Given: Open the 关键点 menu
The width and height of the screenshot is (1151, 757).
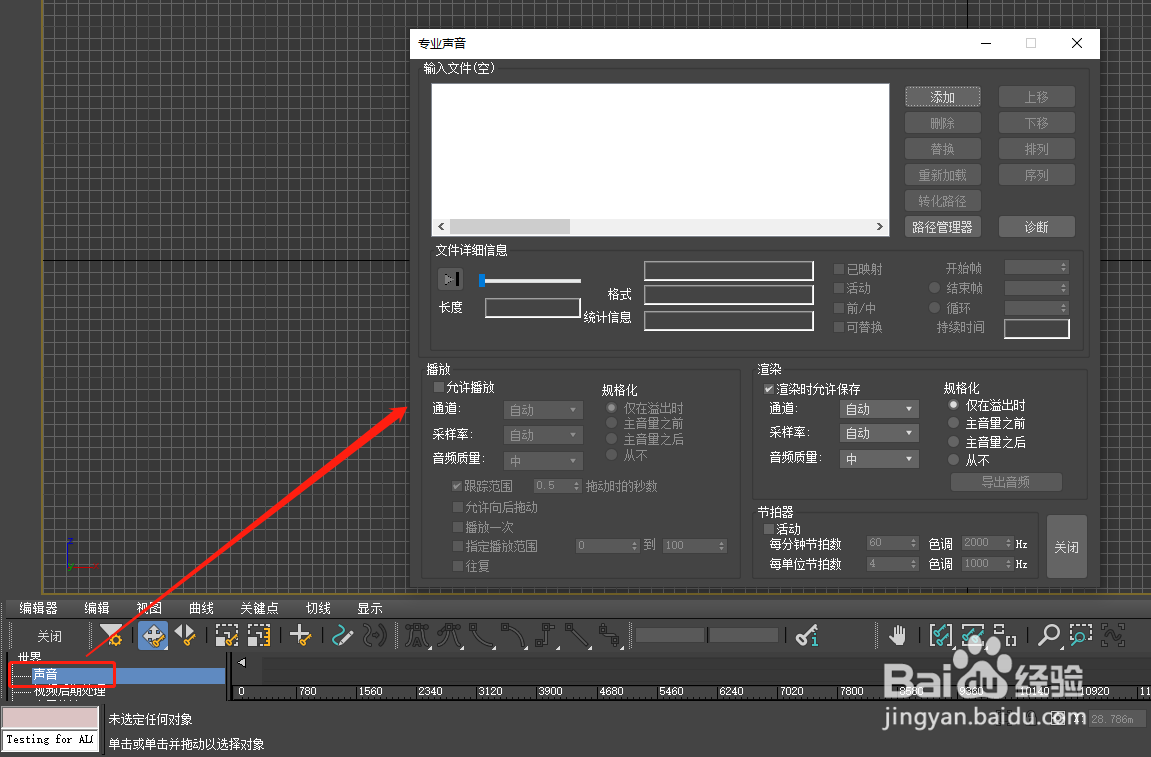Looking at the screenshot, I should tap(259, 608).
